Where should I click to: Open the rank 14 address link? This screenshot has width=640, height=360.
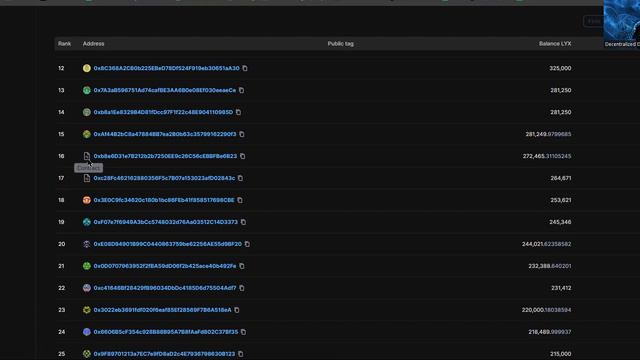tap(163, 112)
